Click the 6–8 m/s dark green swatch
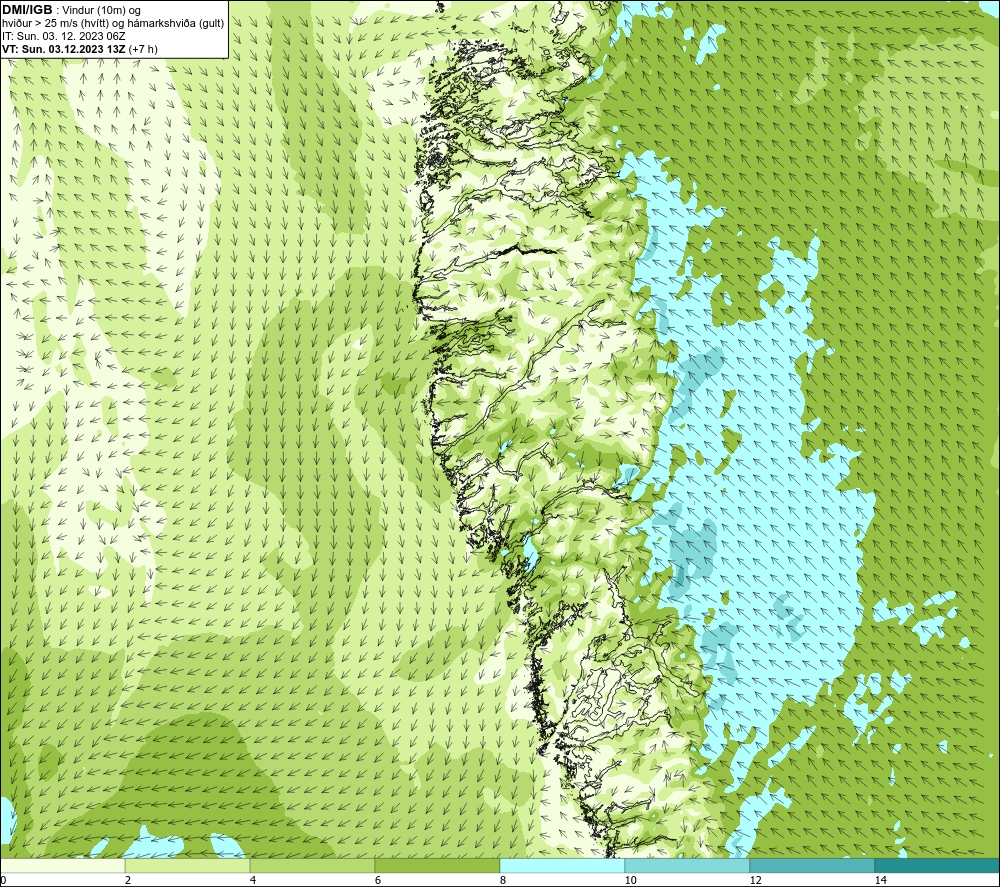Viewport: 1000px width, 887px height. (x=438, y=865)
